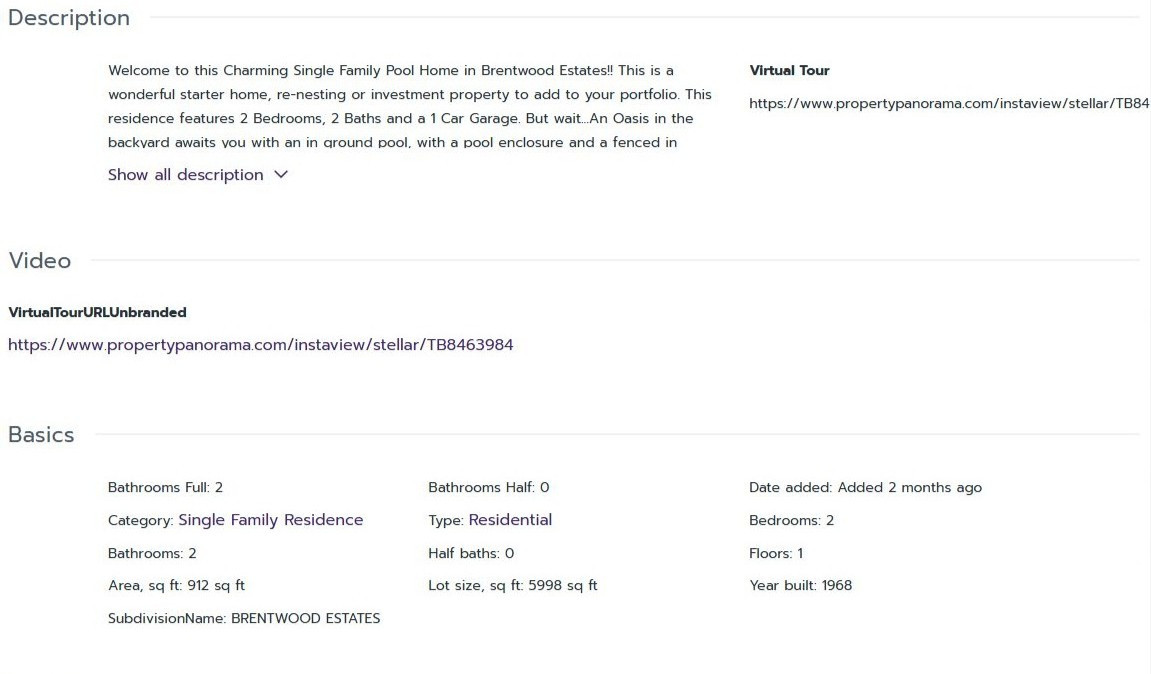Click the bold Virtual Tour label
This screenshot has height=674, width=1151.
click(x=789, y=71)
